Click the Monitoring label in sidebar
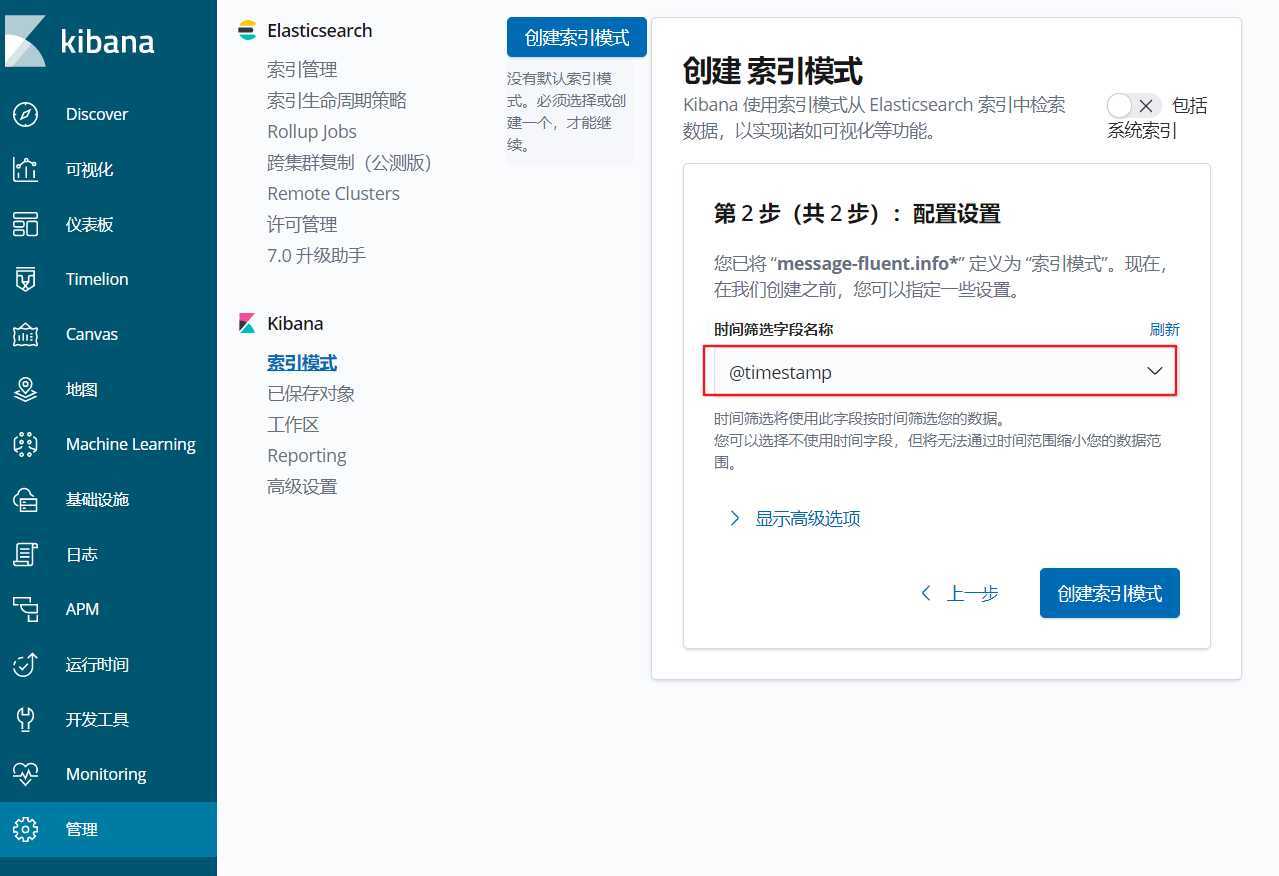This screenshot has width=1279, height=876. (106, 774)
